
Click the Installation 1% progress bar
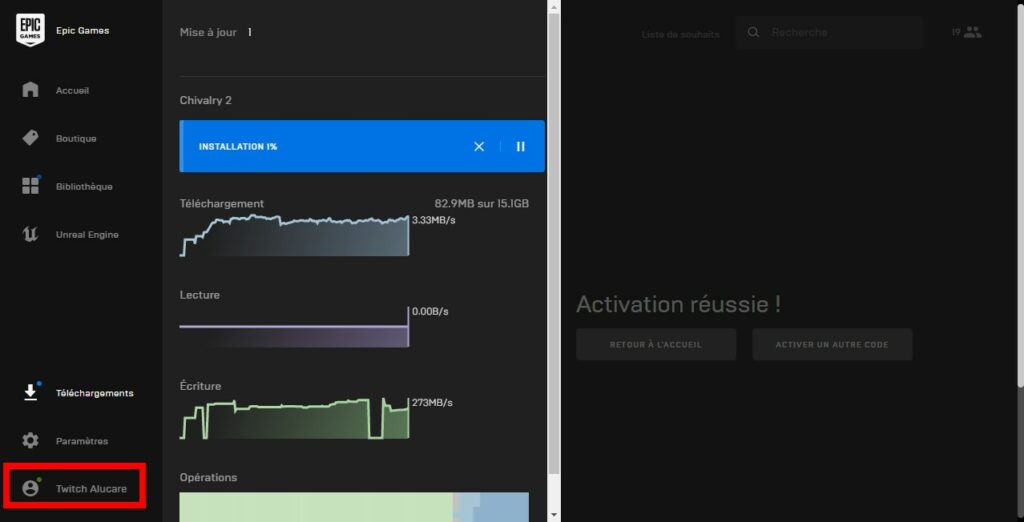point(320,146)
